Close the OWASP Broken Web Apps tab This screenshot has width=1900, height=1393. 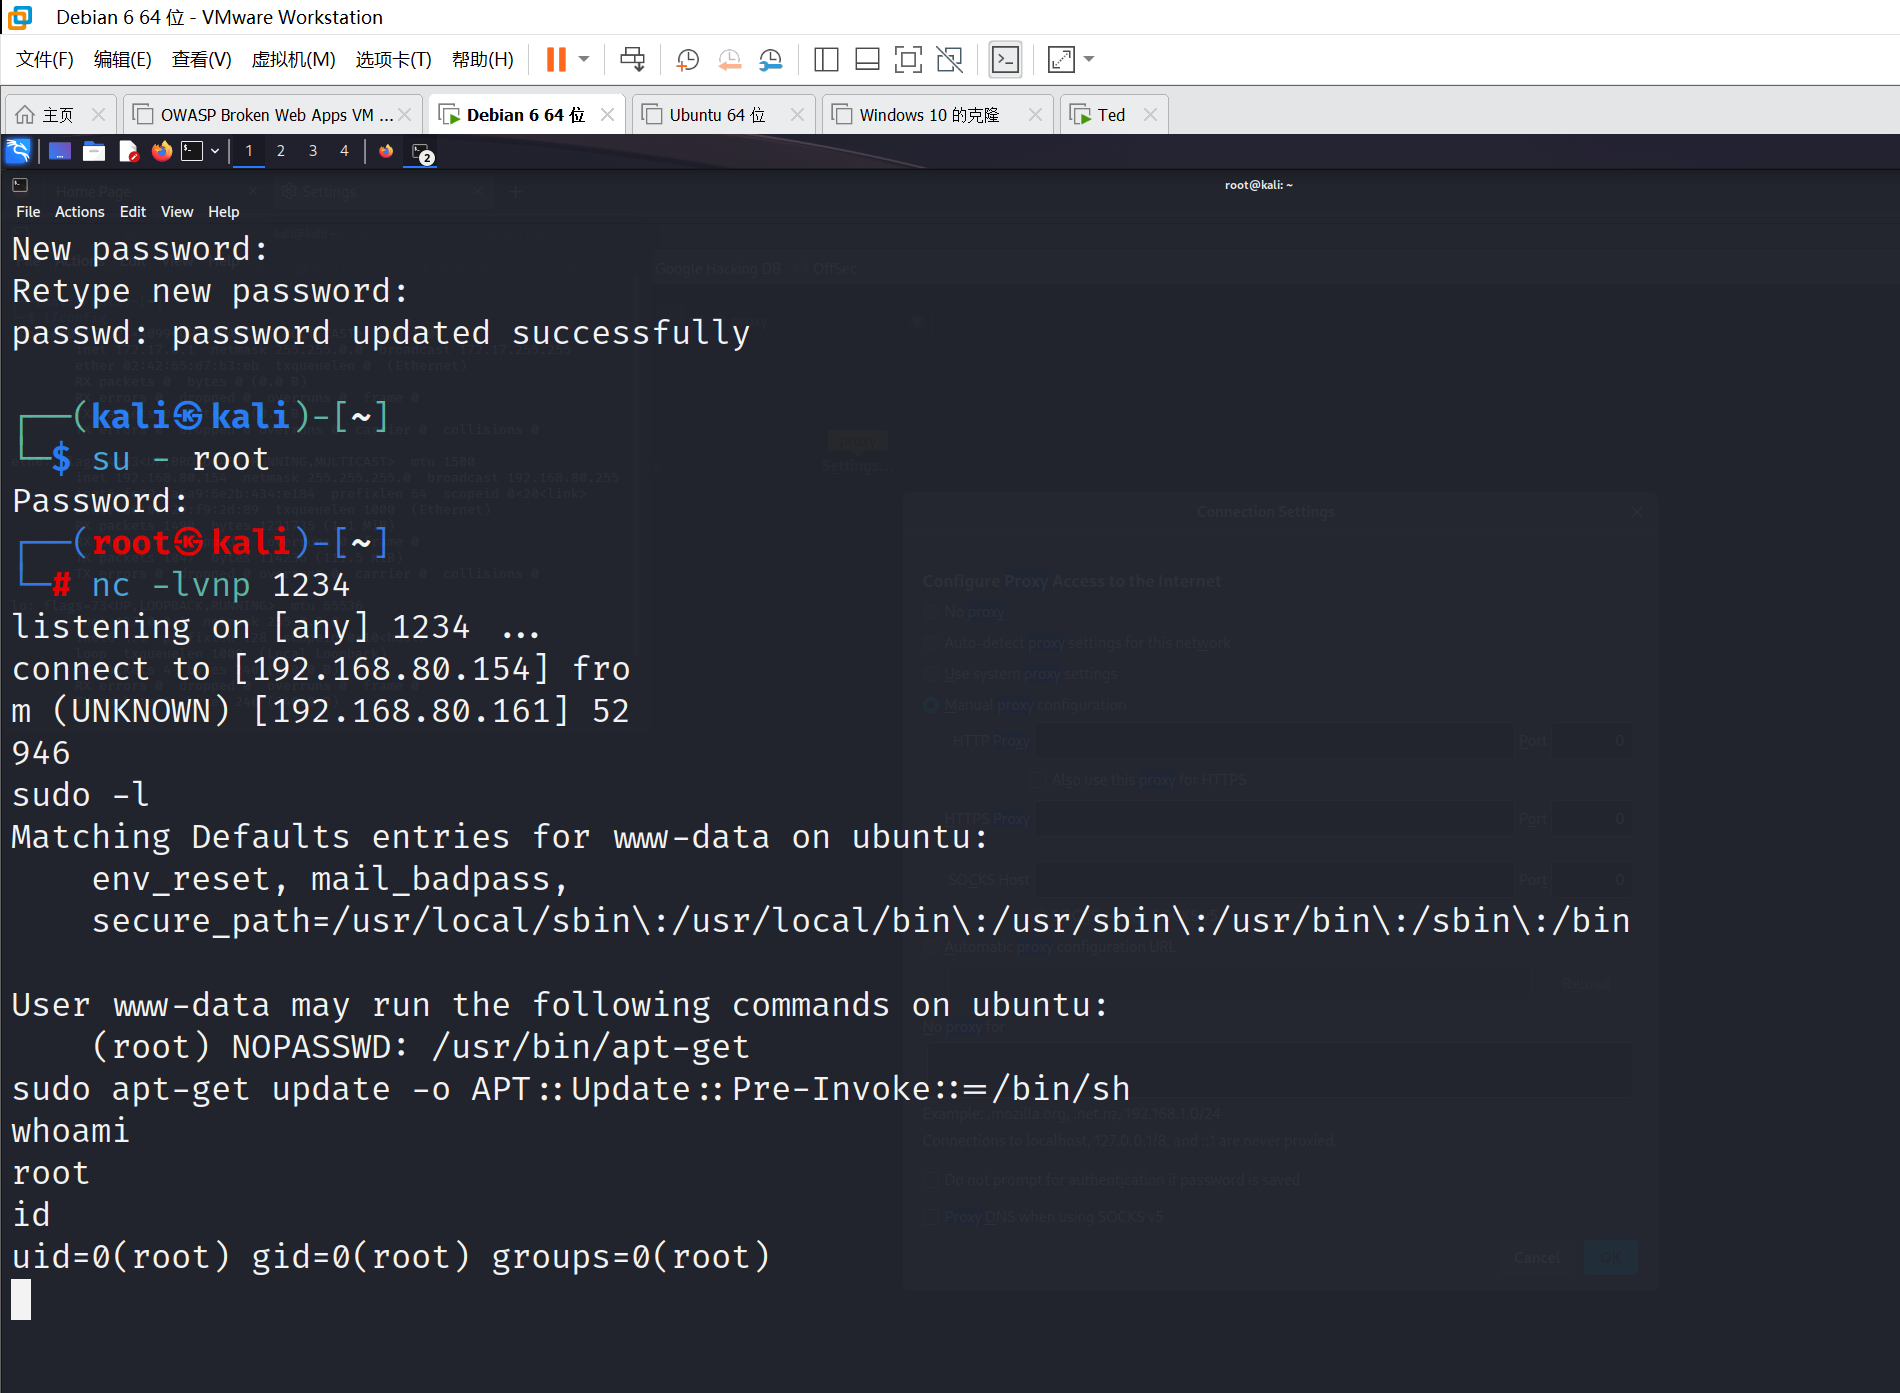tap(405, 115)
